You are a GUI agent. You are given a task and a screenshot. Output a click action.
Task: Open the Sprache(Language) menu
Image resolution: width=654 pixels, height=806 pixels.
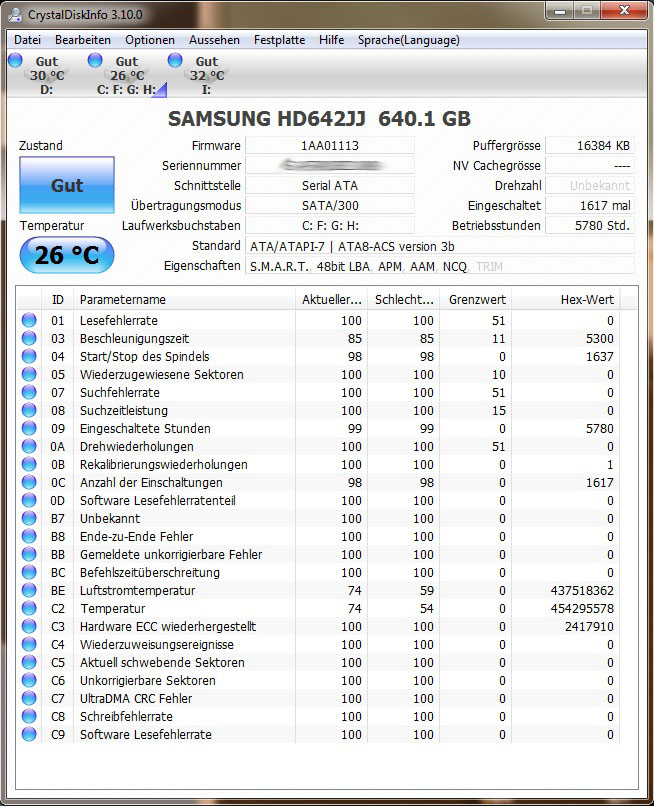pos(409,40)
